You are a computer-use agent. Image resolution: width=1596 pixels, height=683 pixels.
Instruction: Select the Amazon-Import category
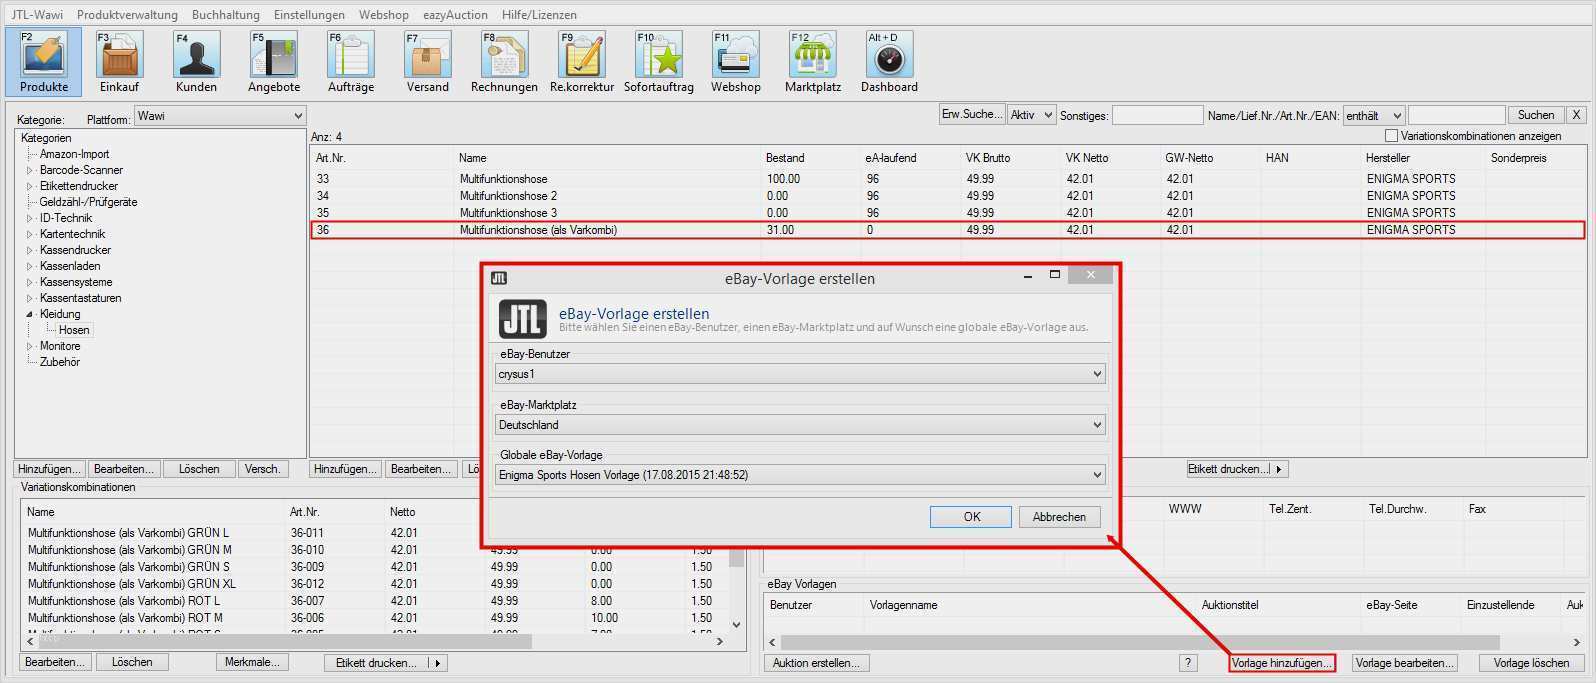pos(75,154)
